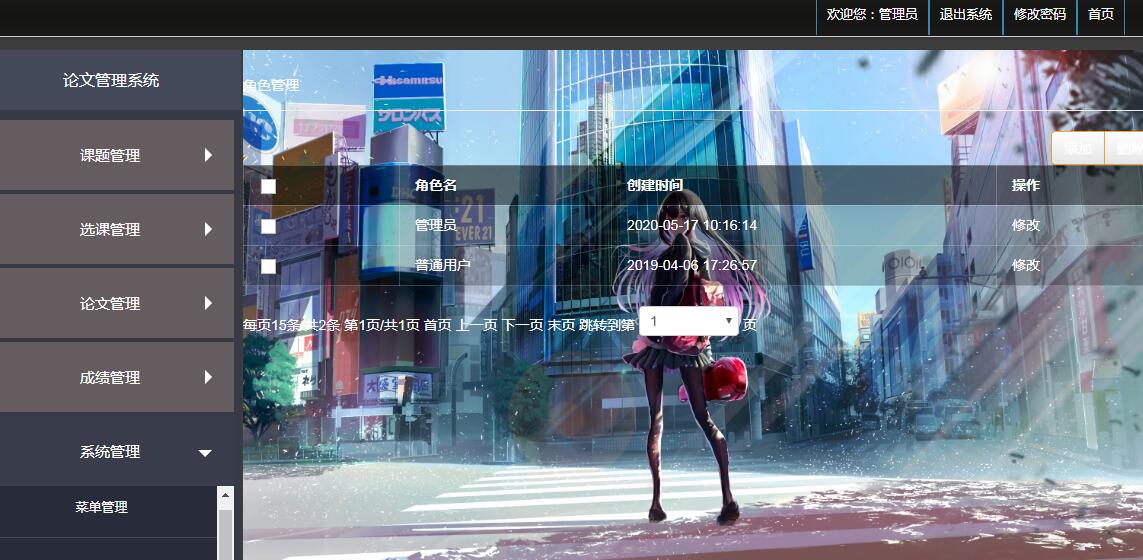Screen dimensions: 1143x560
Task: Click the 2020-05-17 10:16:14 timestamp
Action: [692, 225]
